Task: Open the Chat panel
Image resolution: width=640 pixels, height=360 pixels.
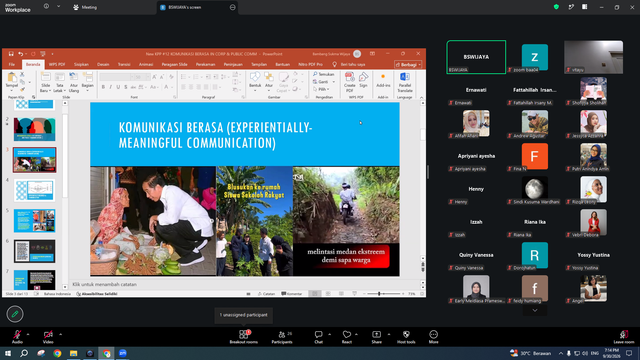Action: pyautogui.click(x=318, y=337)
